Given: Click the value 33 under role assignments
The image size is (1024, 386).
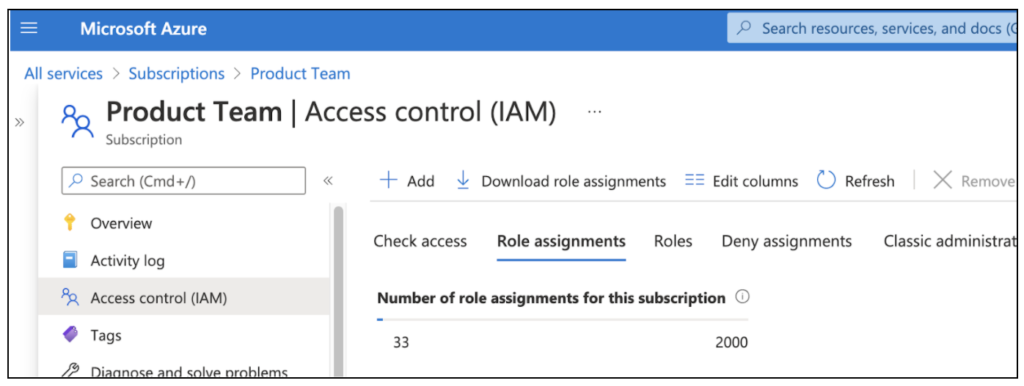Looking at the screenshot, I should coord(401,343).
